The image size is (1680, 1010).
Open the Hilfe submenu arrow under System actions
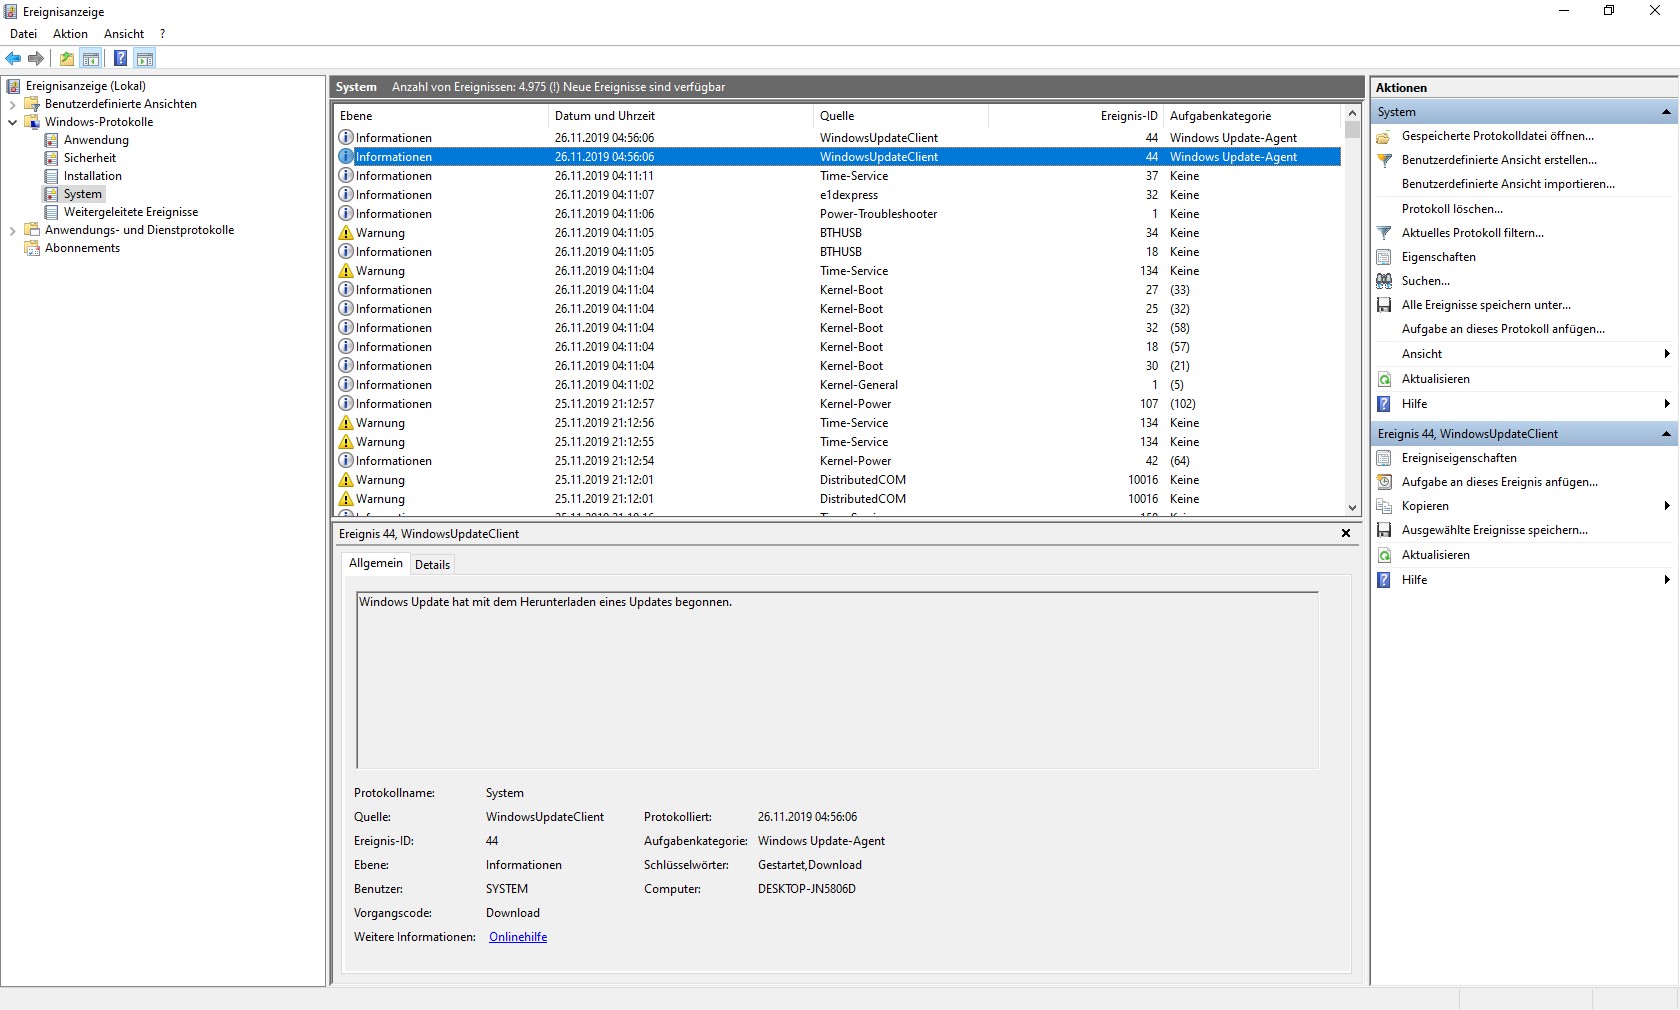coord(1667,404)
